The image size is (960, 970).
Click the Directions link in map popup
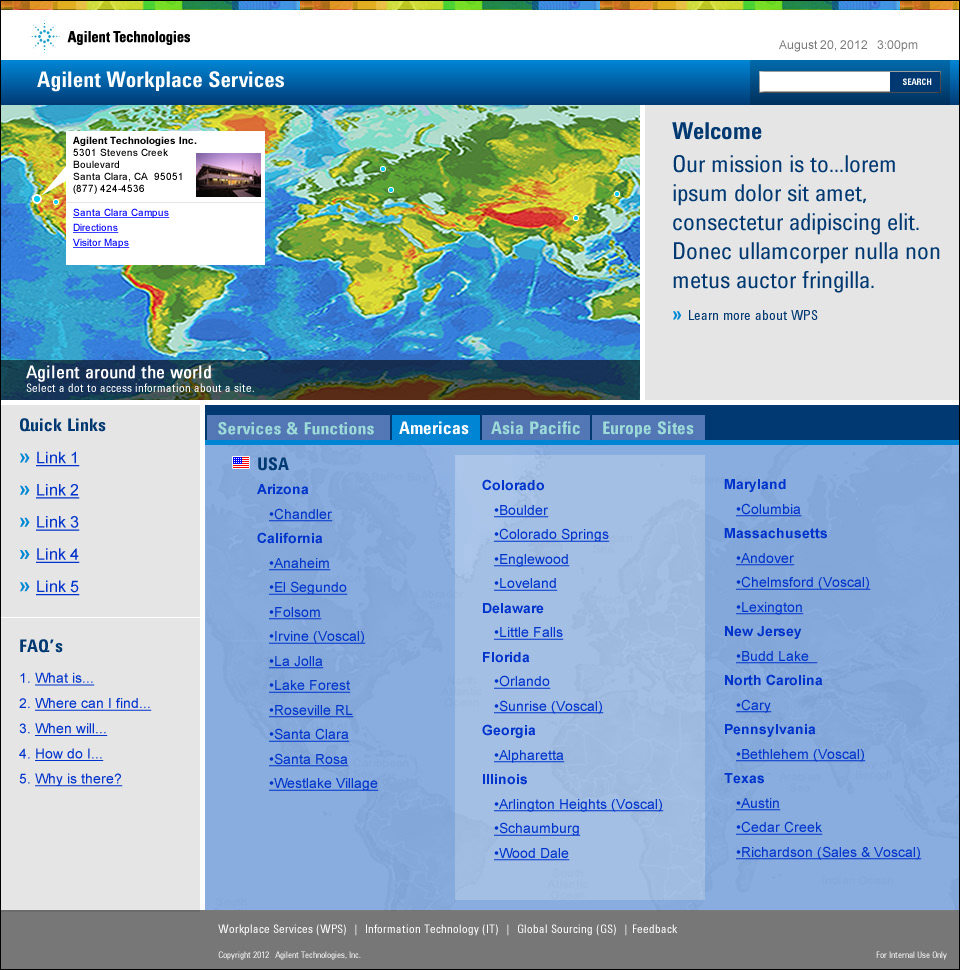pyautogui.click(x=95, y=228)
